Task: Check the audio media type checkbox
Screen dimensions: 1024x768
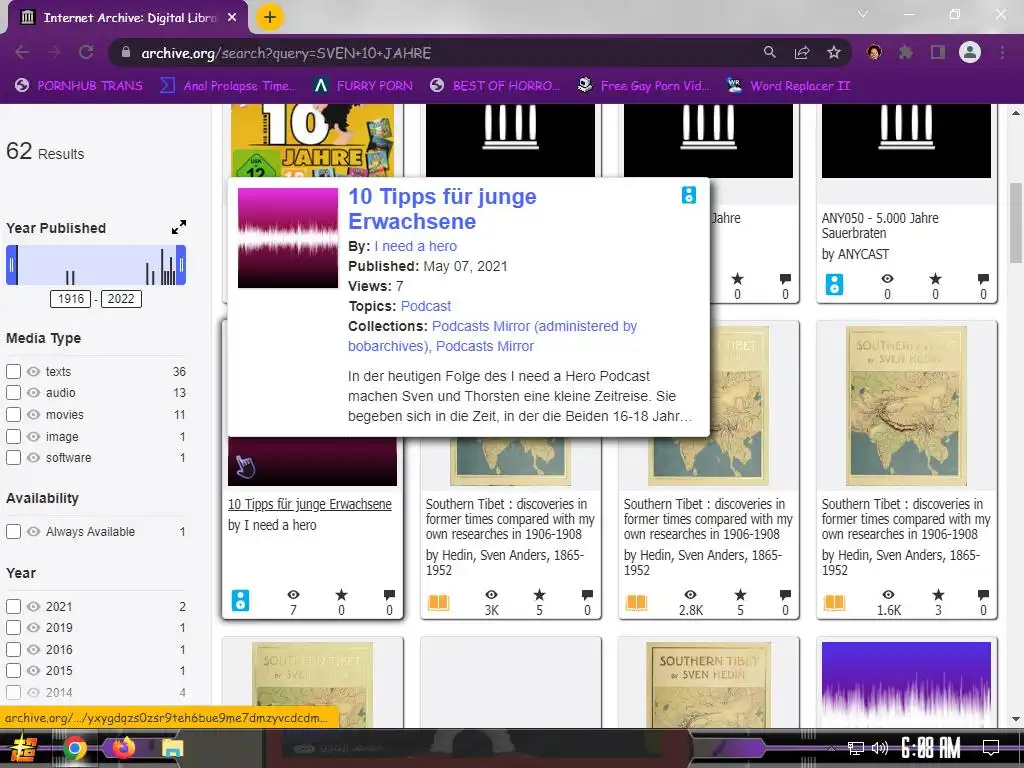Action: (13, 392)
